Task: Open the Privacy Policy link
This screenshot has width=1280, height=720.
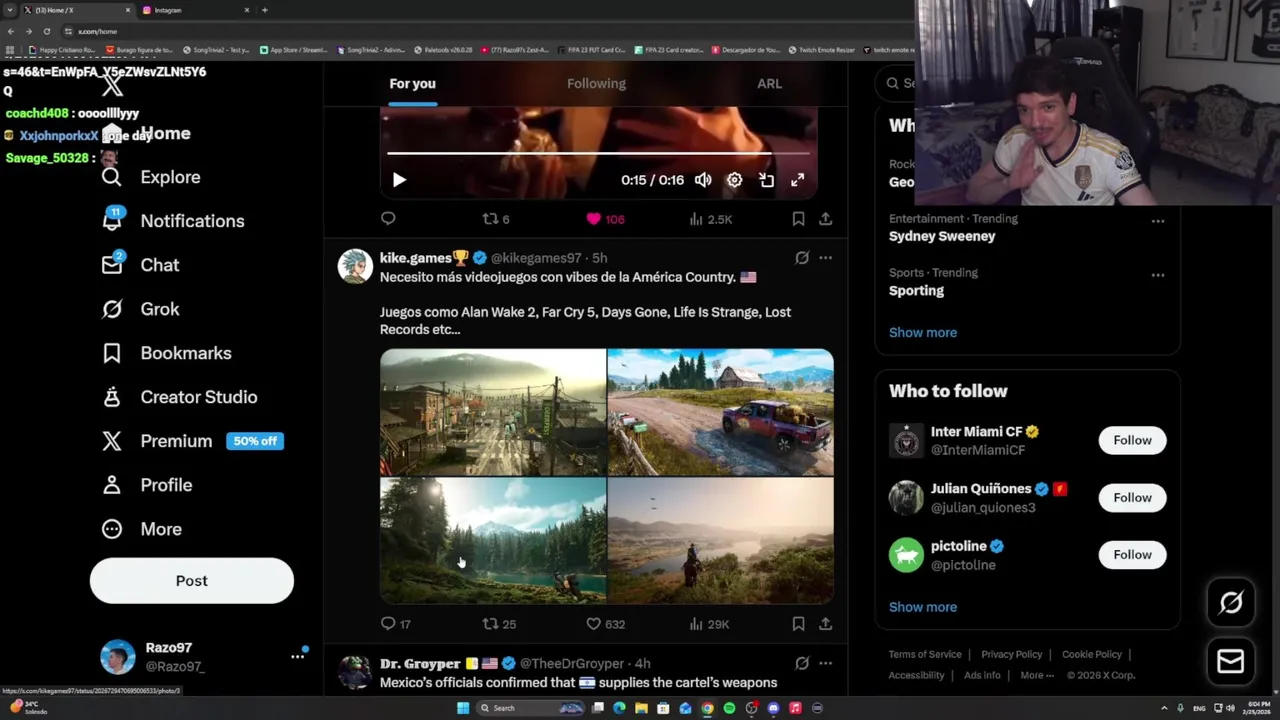Action: (x=1011, y=654)
